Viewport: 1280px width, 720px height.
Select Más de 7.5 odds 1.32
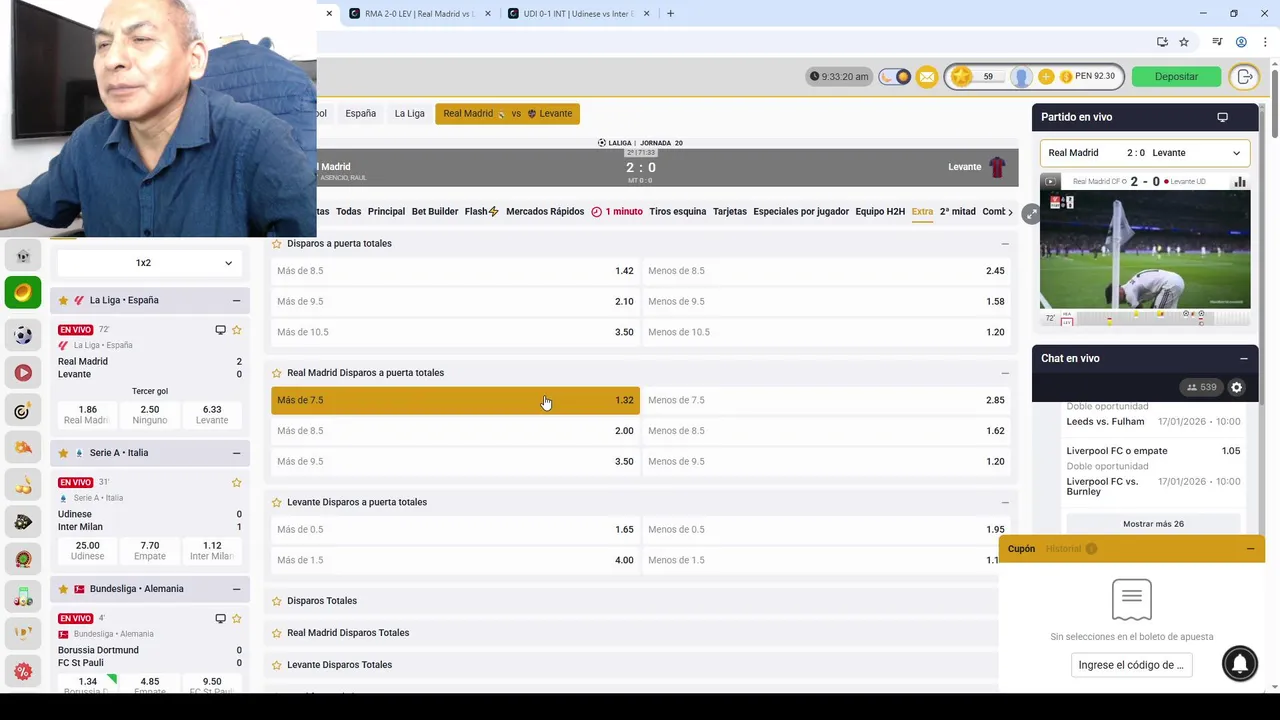(x=455, y=400)
